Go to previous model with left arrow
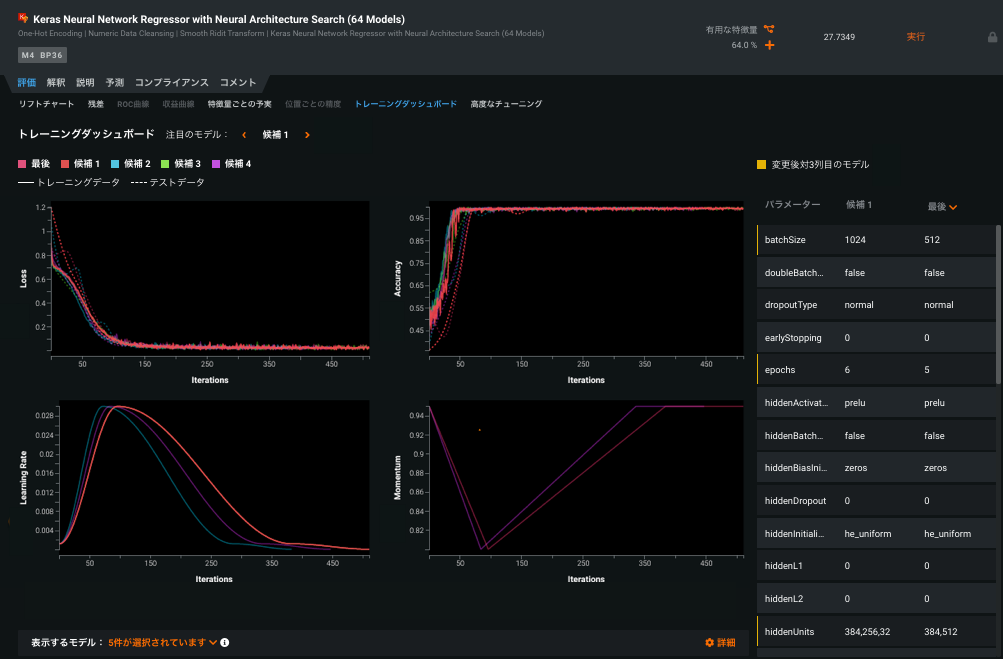 [x=244, y=134]
